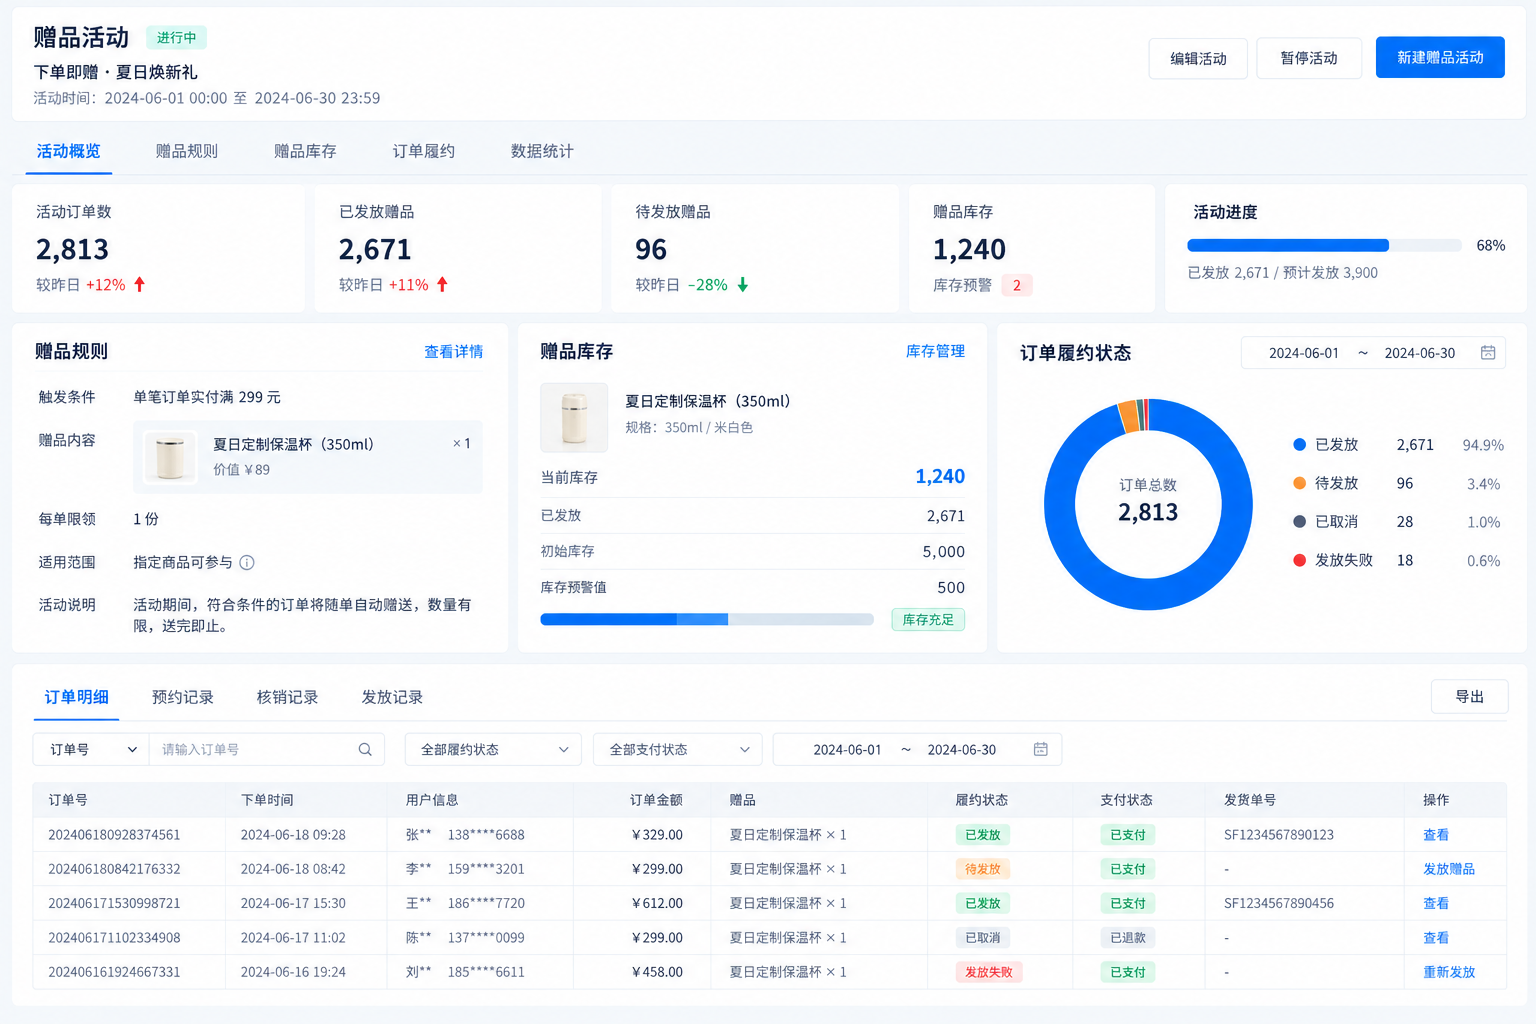This screenshot has width=1536, height=1024.
Task: Click 重新发放 for order 202406161924667331
Action: click(1449, 972)
